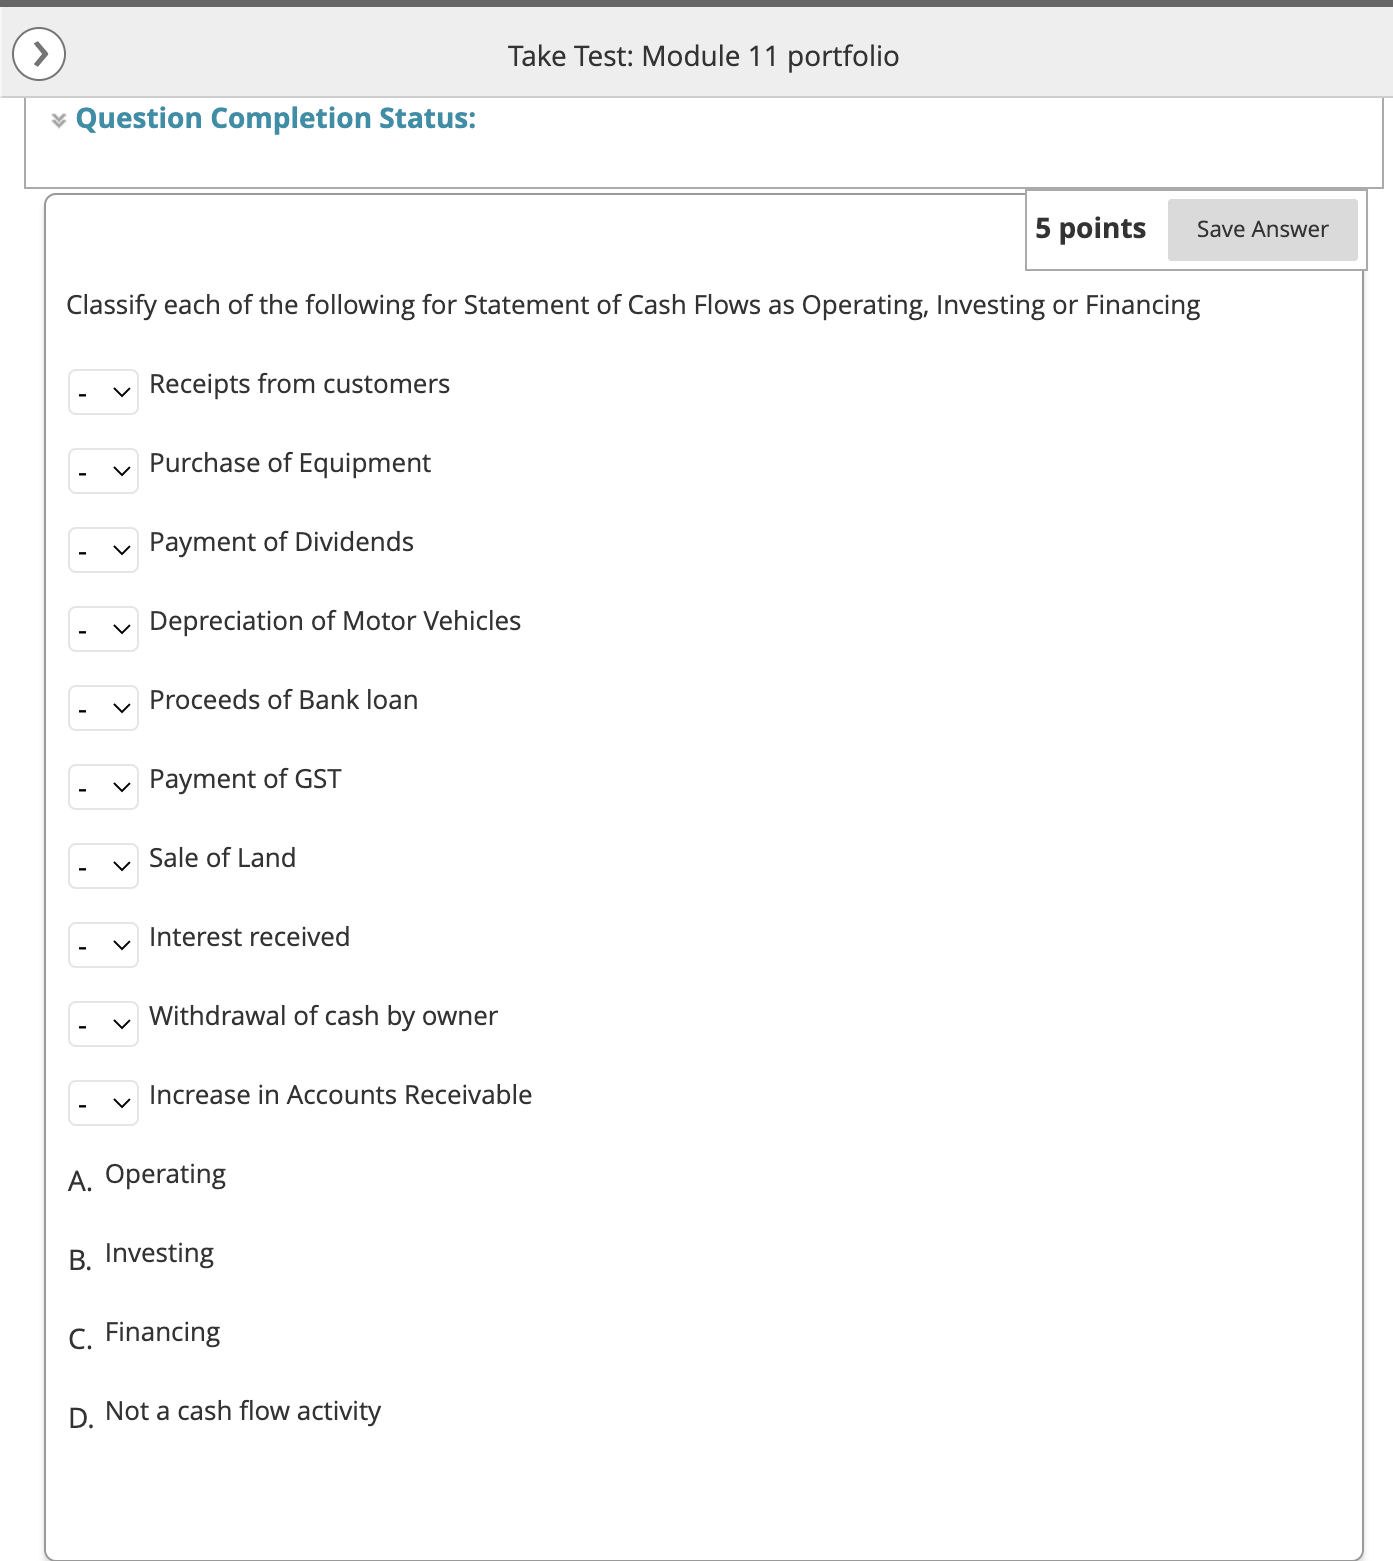The image size is (1393, 1561).
Task: Click the circular next-arrow icon at top left
Action: coord(40,55)
